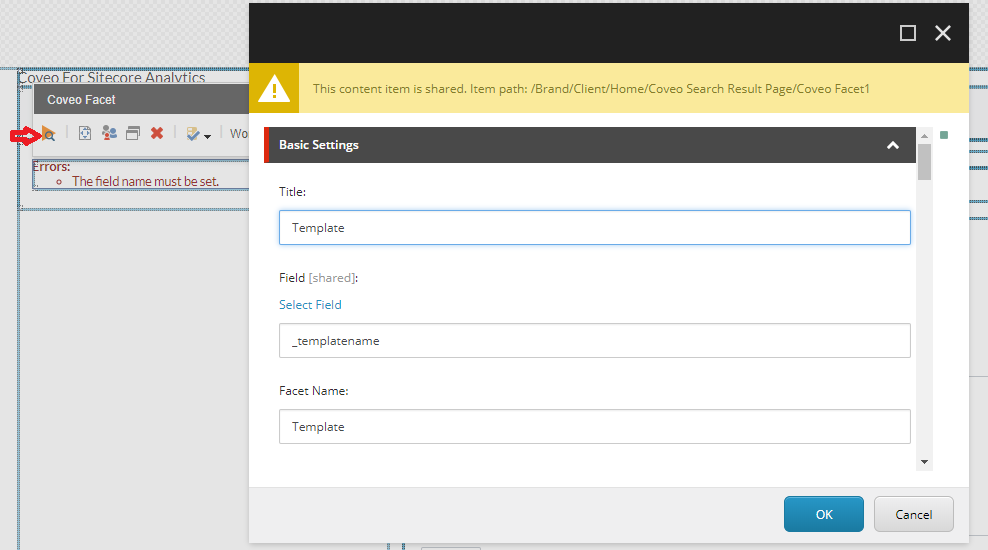988x550 pixels.
Task: Click the page with four arrows icon
Action: (x=84, y=133)
